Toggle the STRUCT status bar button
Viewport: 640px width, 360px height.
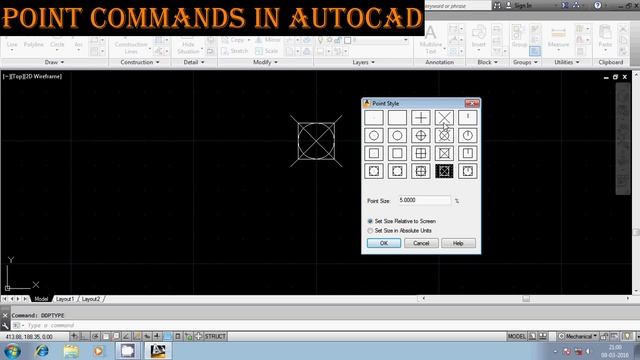[215, 336]
